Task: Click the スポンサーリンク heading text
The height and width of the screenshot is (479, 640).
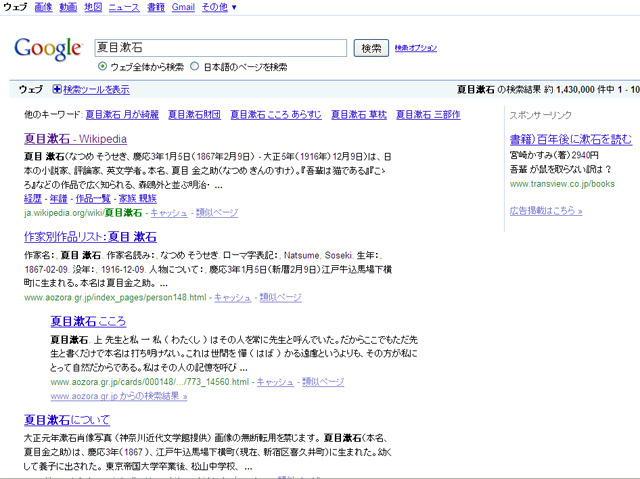Action: (x=540, y=115)
